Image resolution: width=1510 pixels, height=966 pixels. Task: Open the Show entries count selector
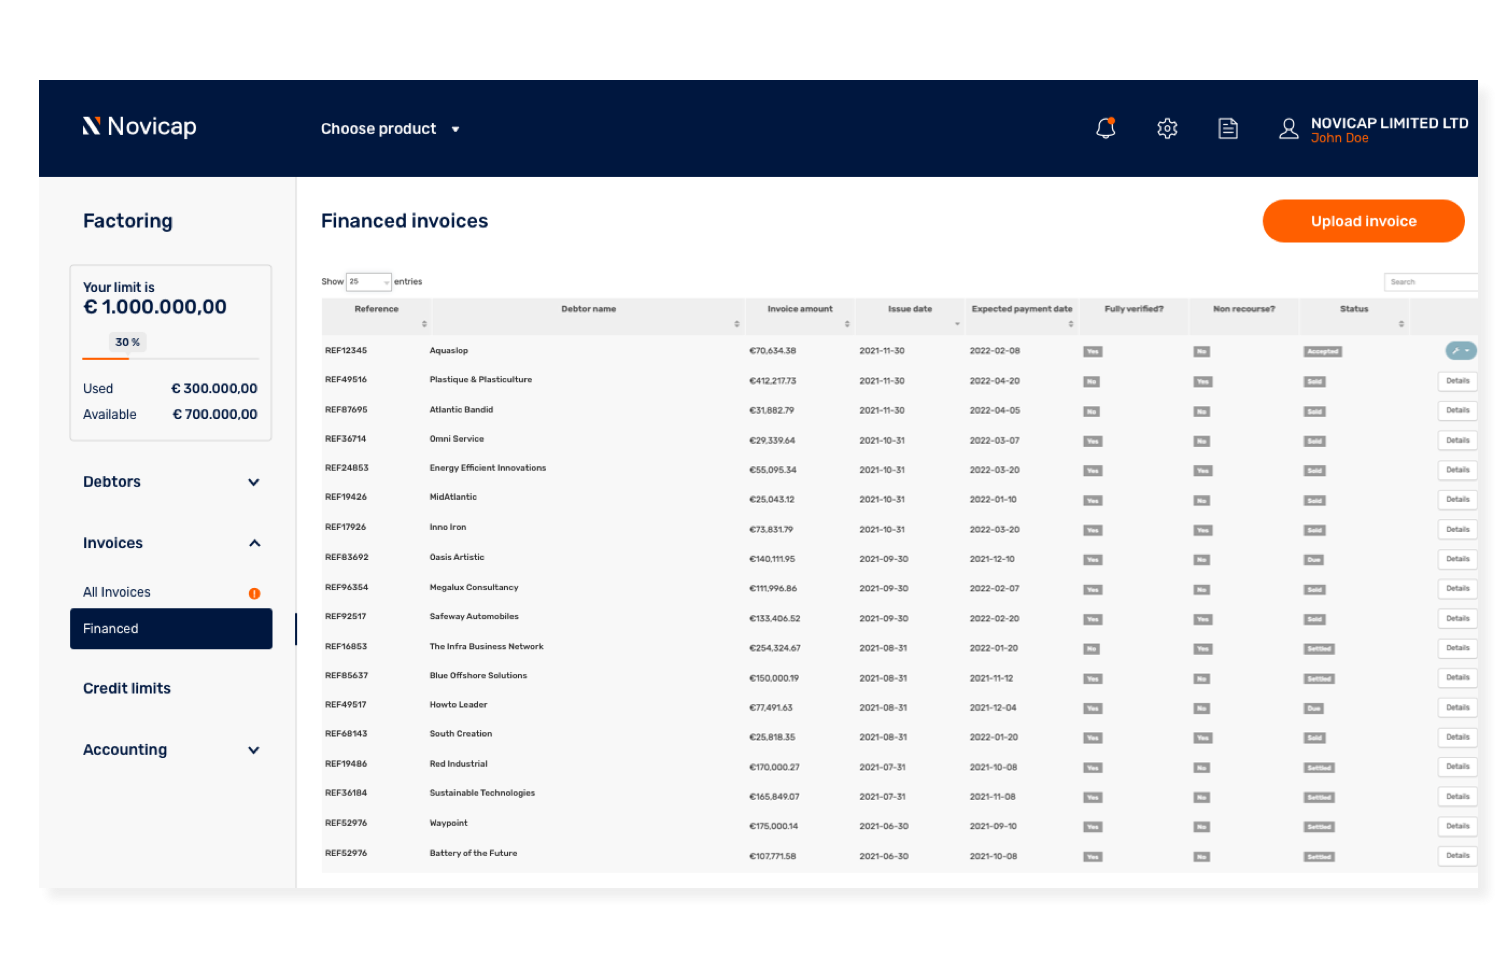point(368,282)
